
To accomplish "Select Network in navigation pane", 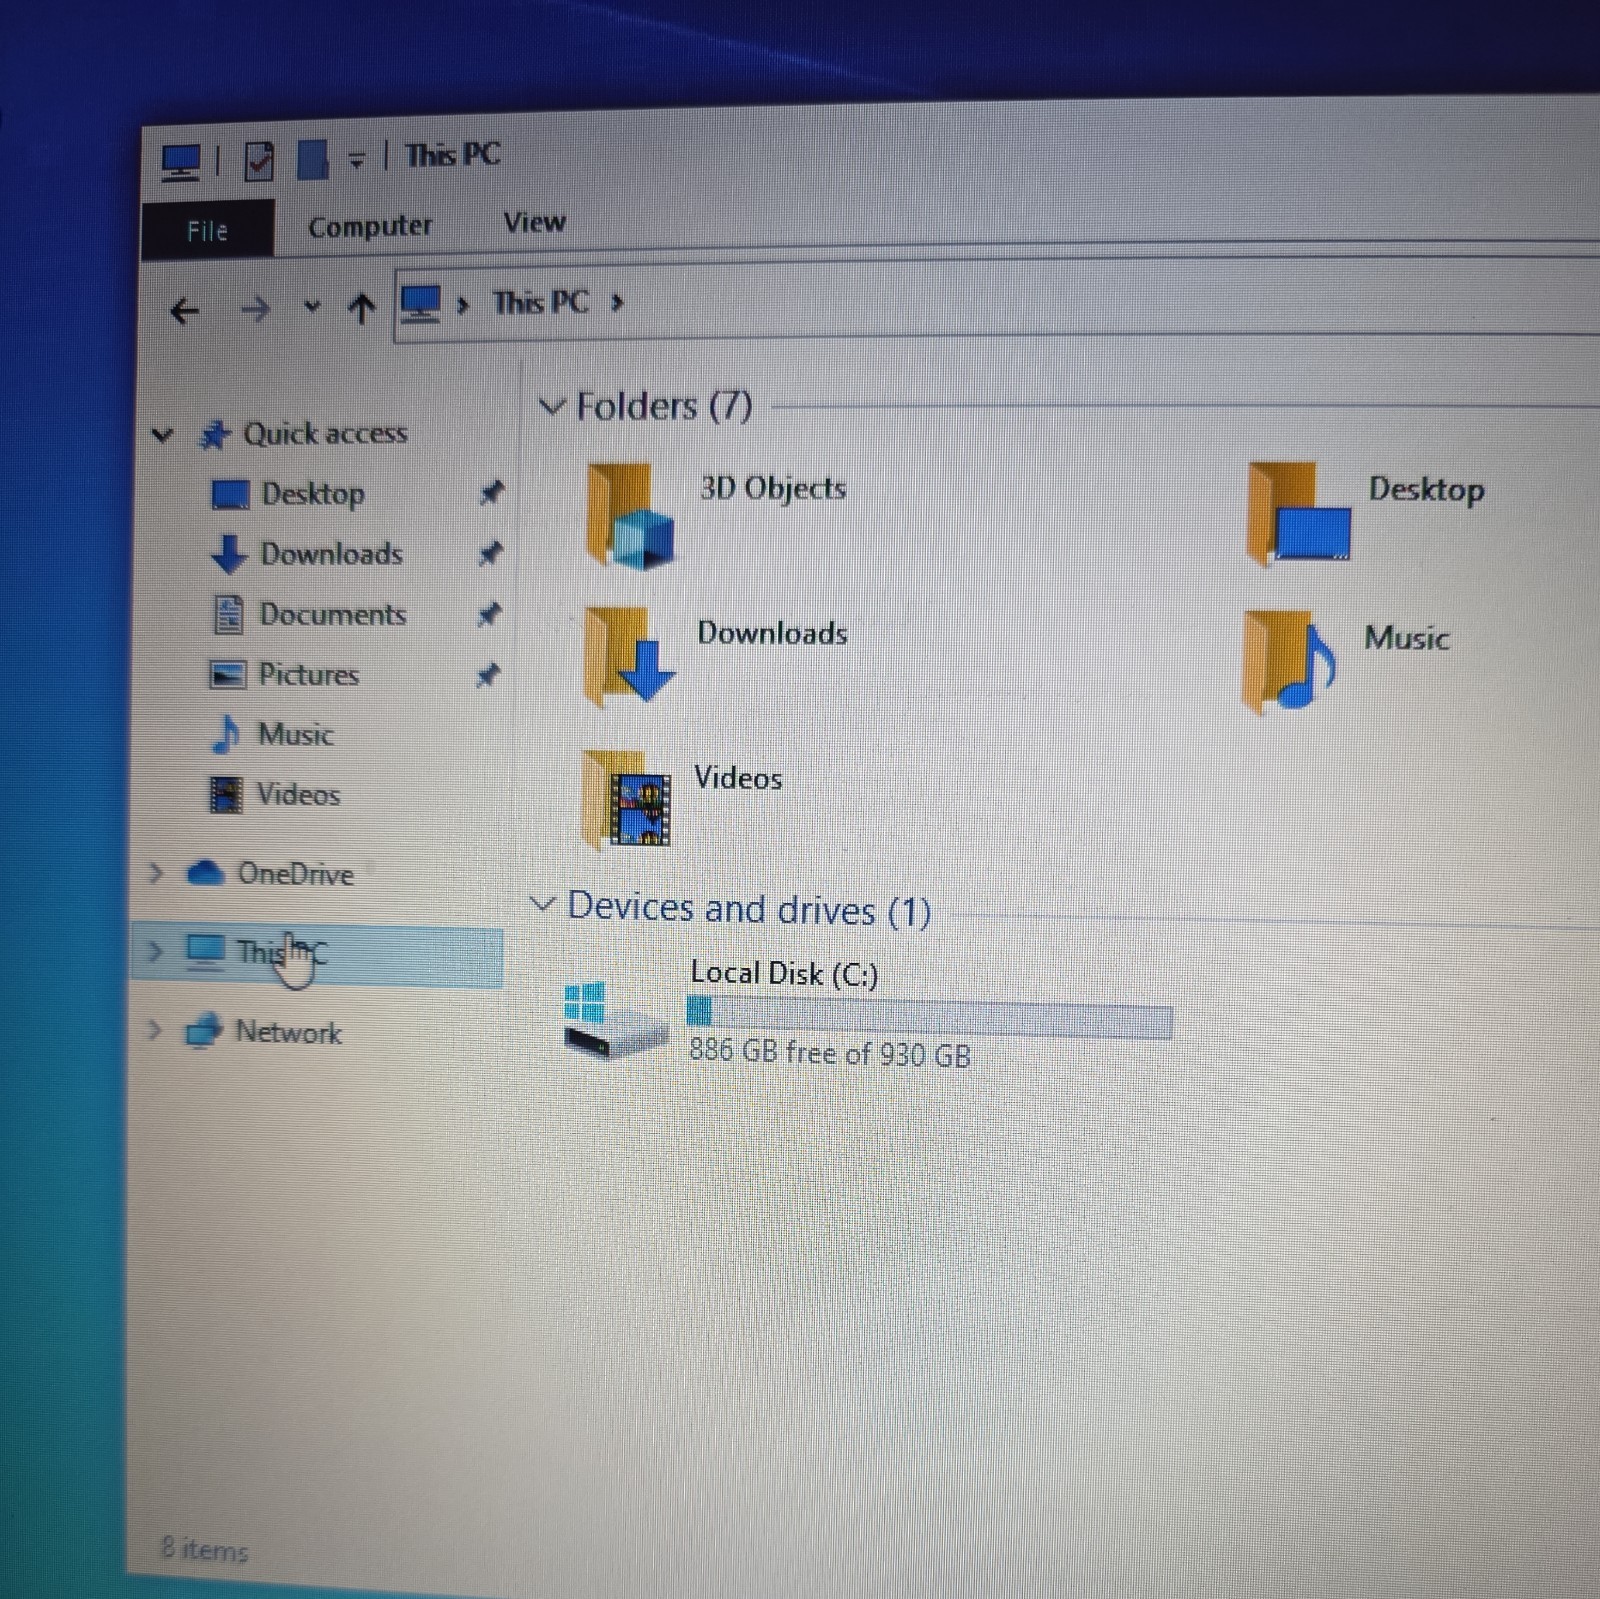I will coord(288,1031).
